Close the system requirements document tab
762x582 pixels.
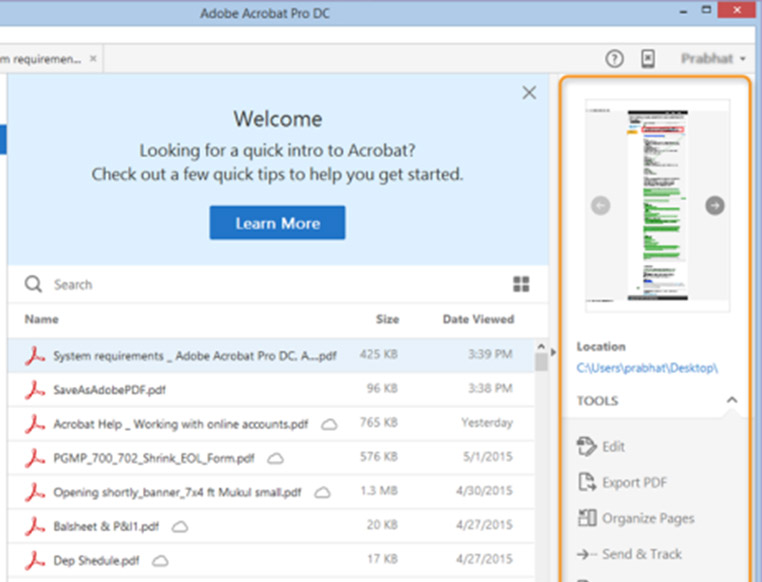93,59
